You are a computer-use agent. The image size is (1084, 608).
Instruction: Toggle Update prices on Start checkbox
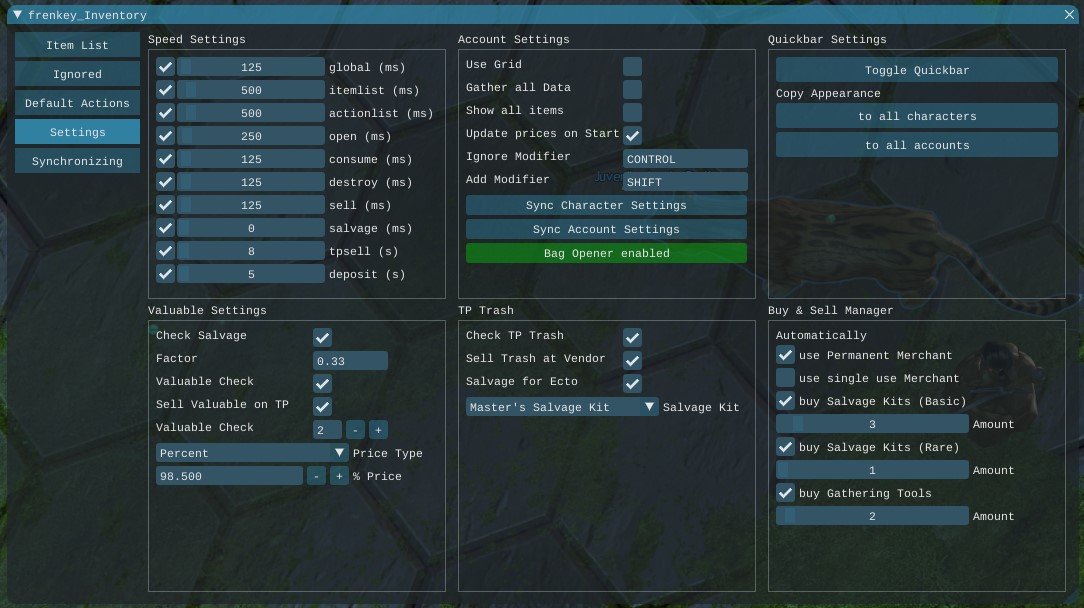pos(632,135)
